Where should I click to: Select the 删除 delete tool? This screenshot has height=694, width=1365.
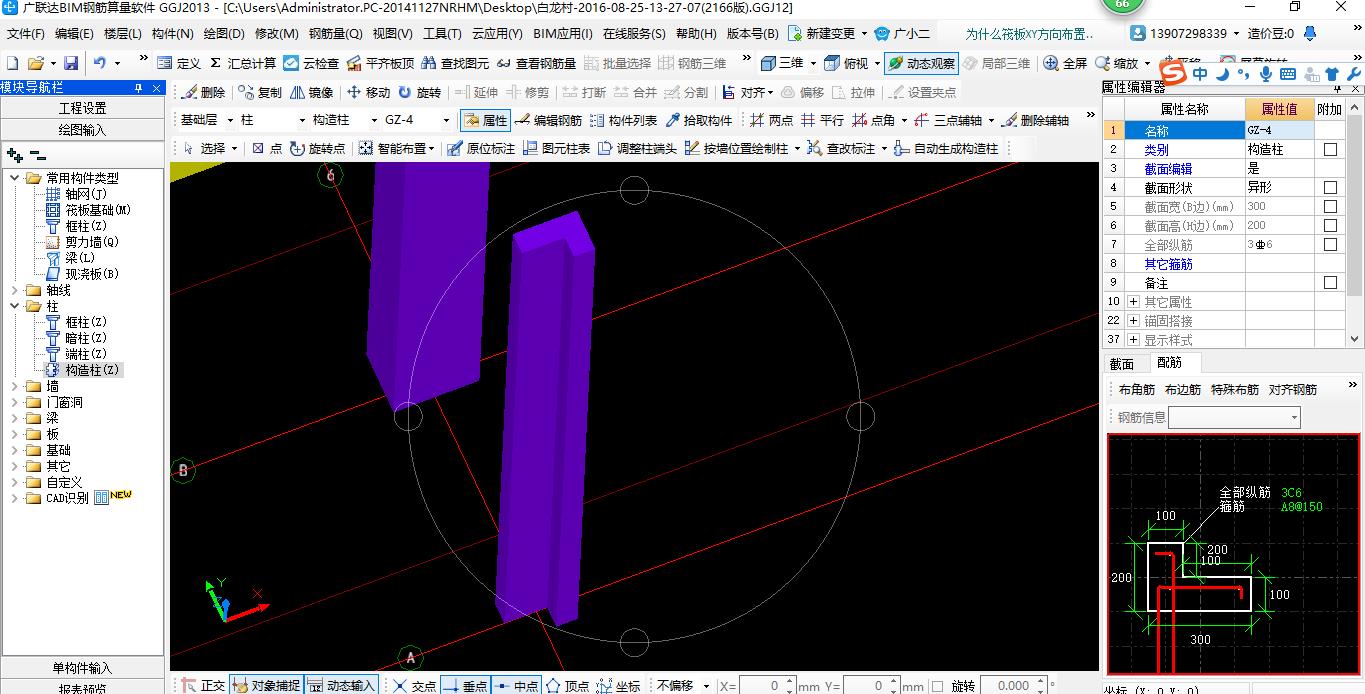pyautogui.click(x=203, y=92)
